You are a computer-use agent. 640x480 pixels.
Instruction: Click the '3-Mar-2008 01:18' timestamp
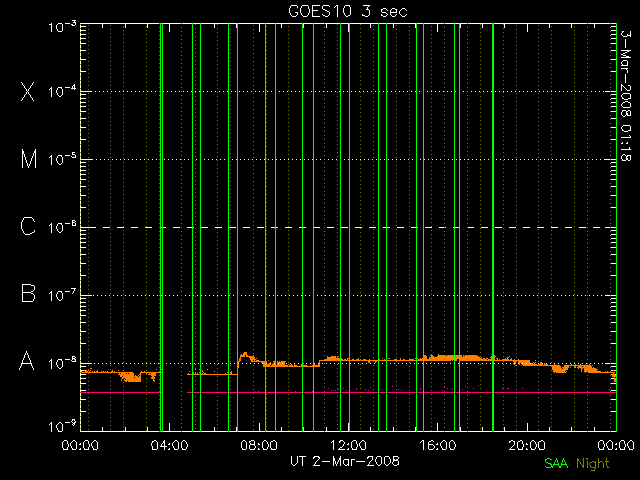[x=626, y=95]
